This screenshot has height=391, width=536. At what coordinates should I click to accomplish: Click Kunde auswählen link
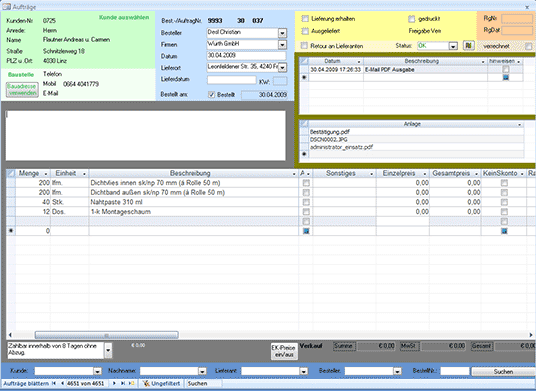[124, 17]
